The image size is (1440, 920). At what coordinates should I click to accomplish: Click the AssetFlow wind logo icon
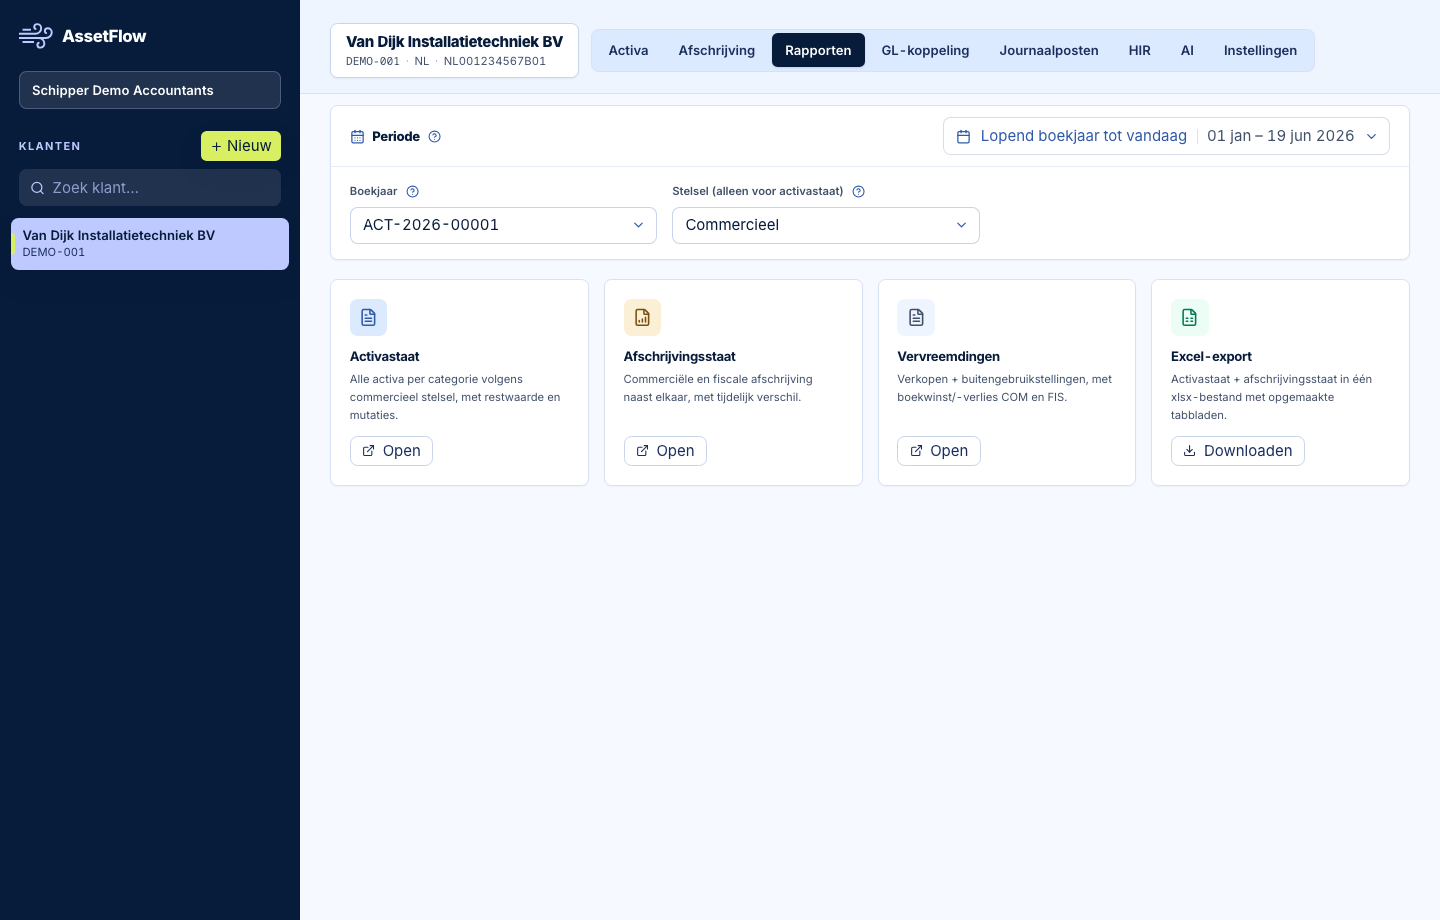click(36, 36)
